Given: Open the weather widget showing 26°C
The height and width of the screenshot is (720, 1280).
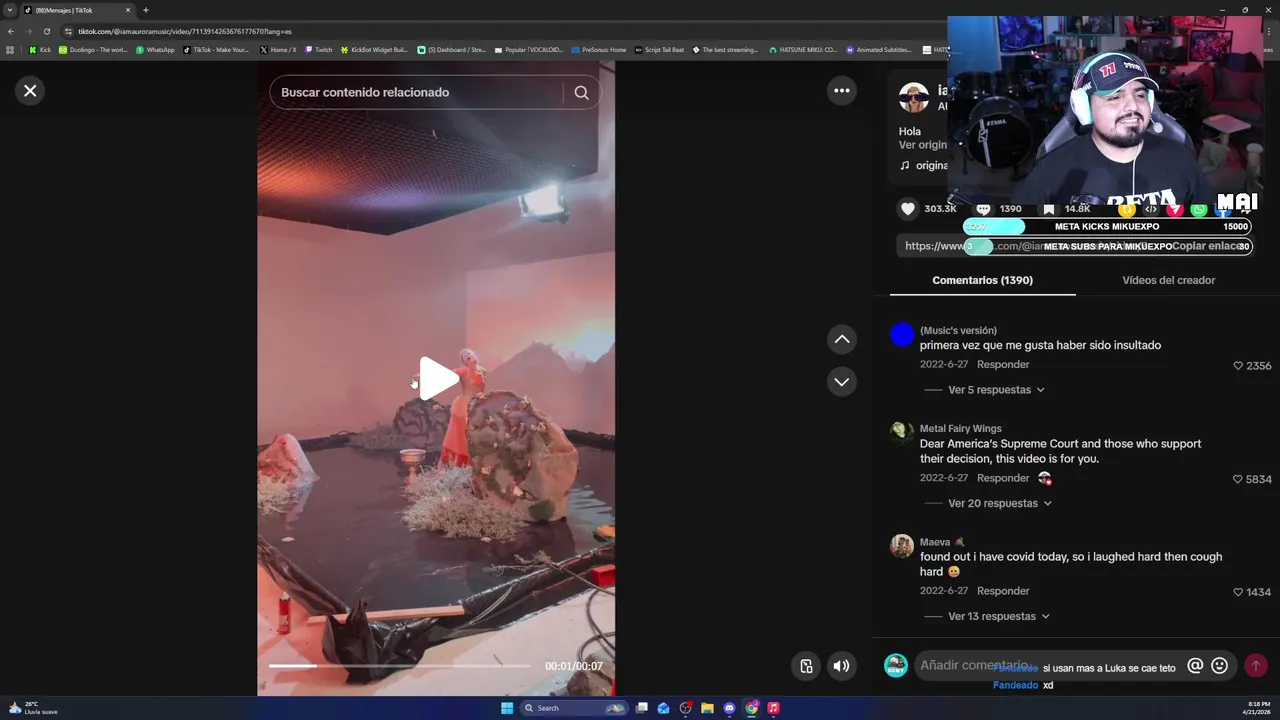Looking at the screenshot, I should point(33,708).
